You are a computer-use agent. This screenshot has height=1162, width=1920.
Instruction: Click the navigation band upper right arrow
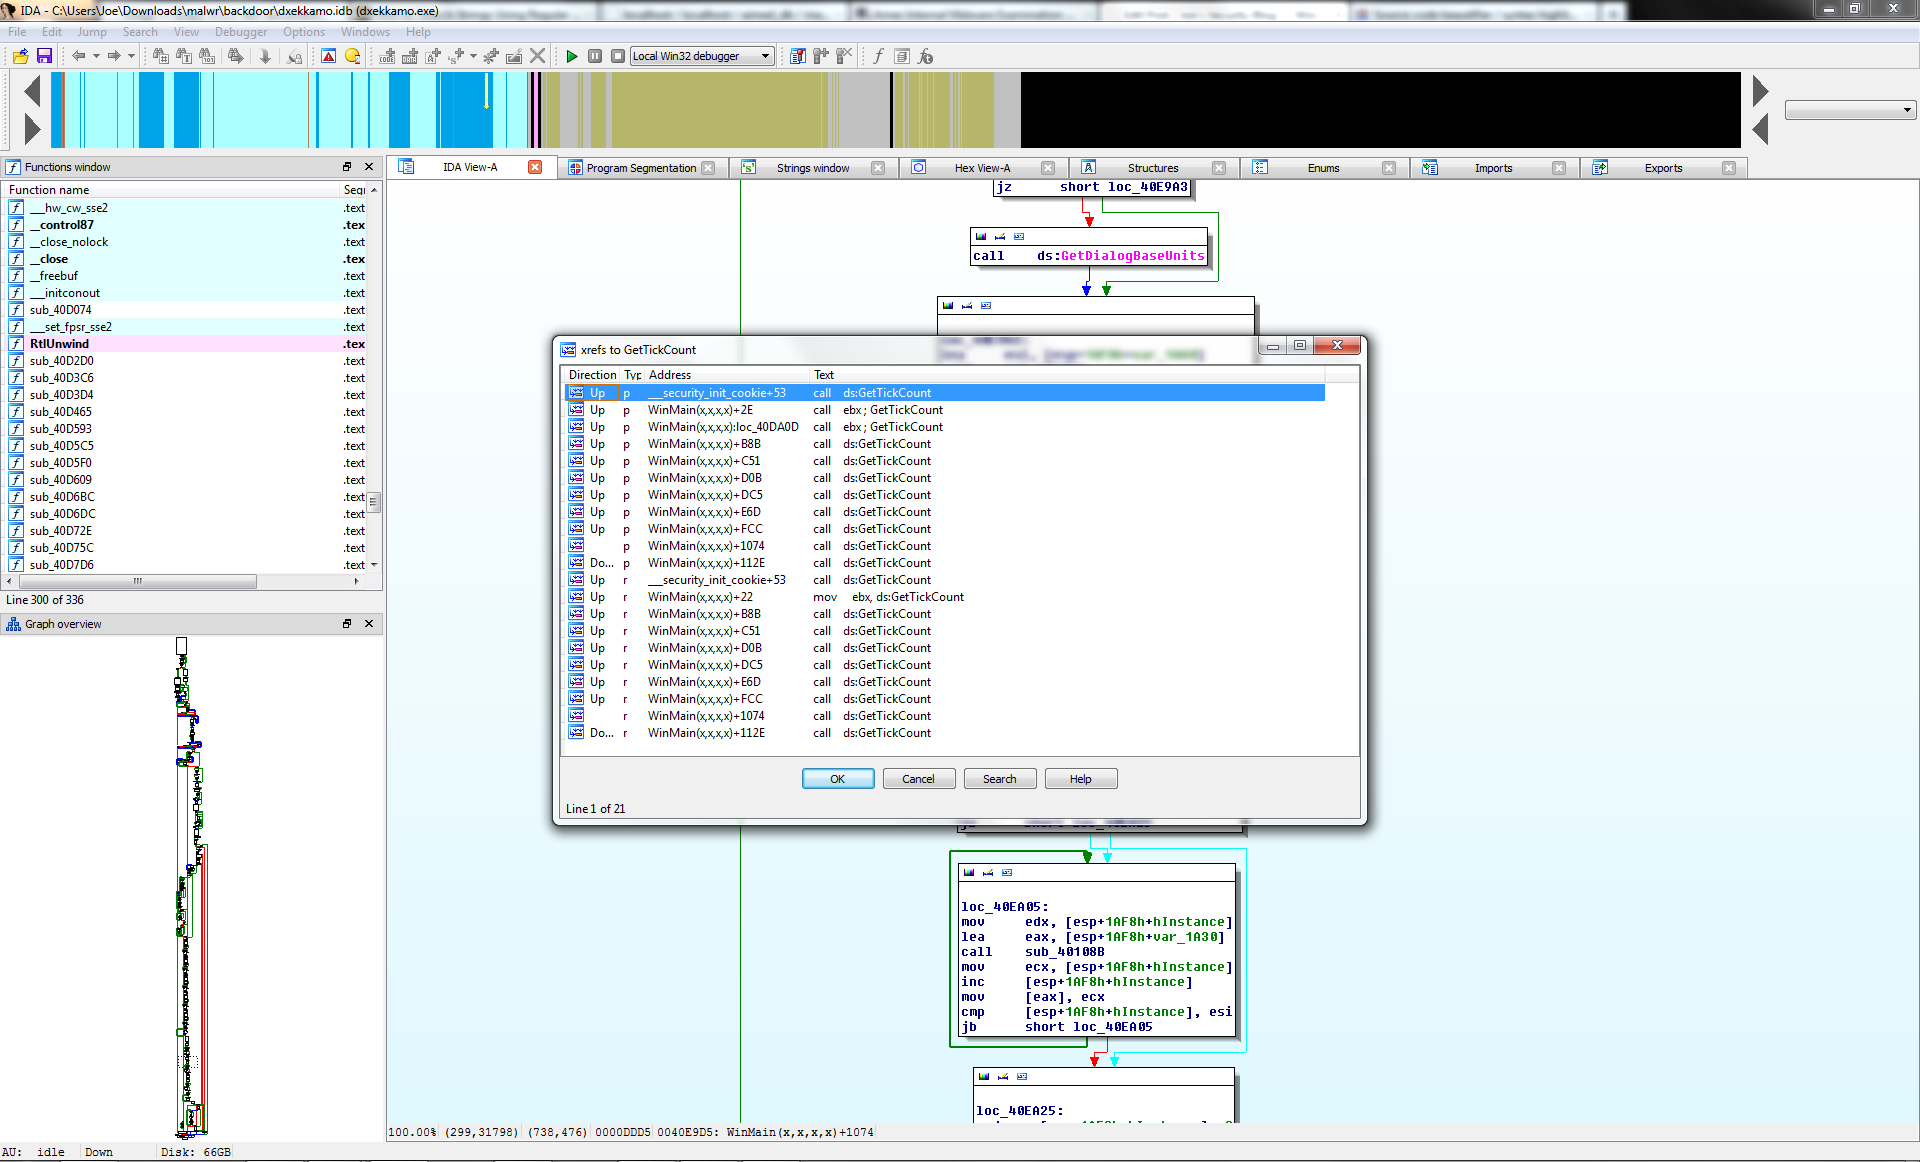pyautogui.click(x=1760, y=91)
